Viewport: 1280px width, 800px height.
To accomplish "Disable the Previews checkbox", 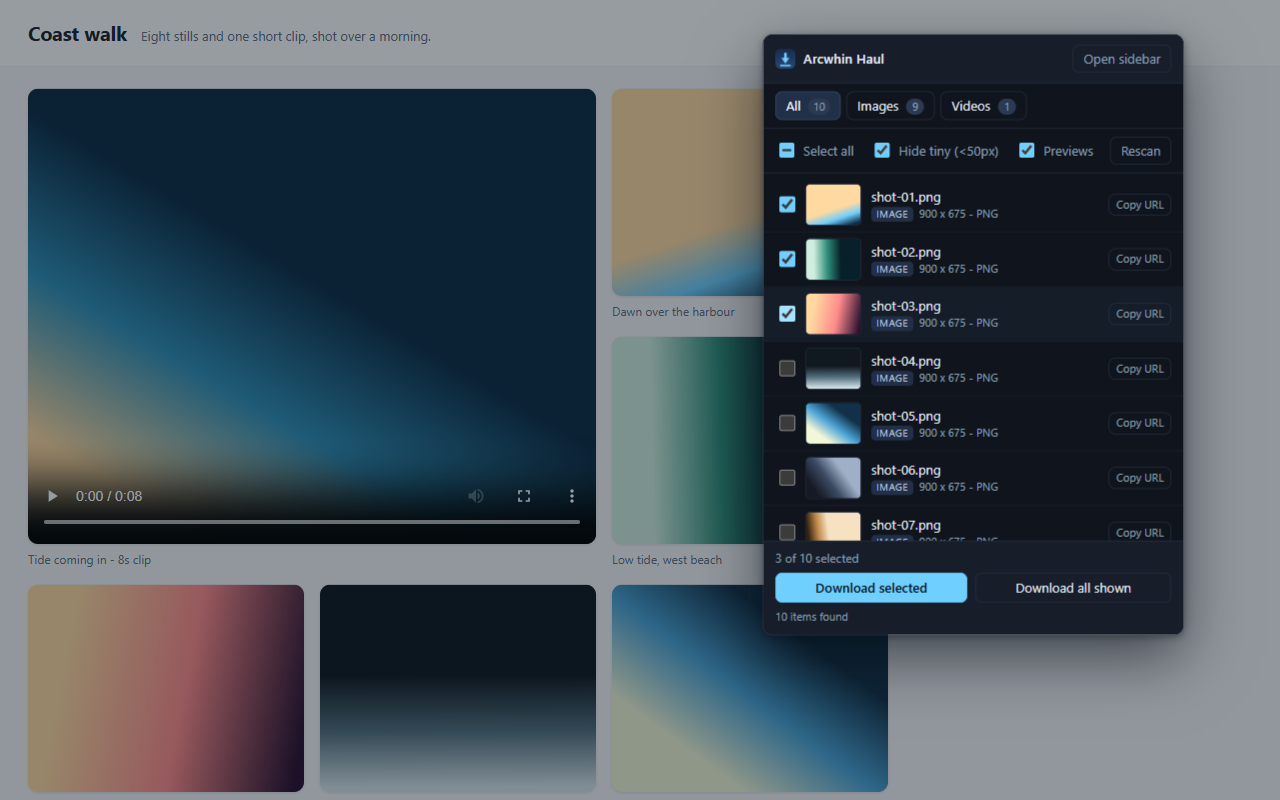I will pyautogui.click(x=1027, y=151).
